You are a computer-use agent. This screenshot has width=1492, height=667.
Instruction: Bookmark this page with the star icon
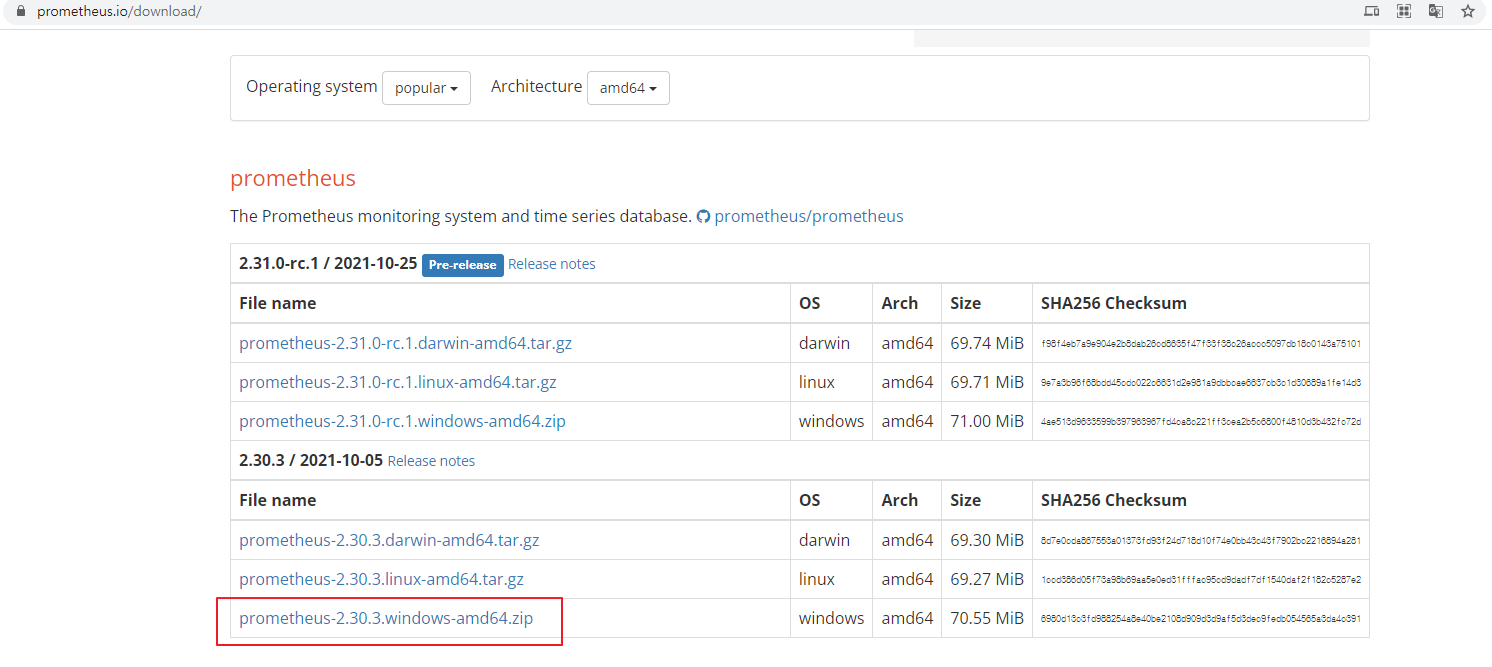(x=1468, y=11)
